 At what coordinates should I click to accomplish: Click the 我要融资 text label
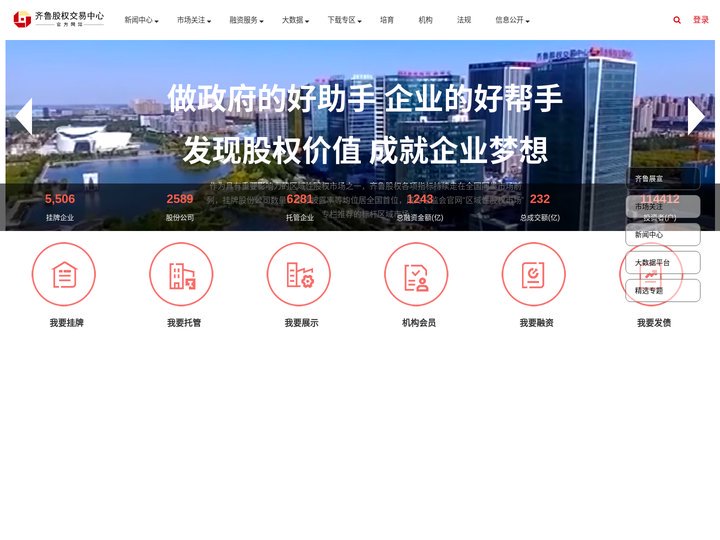[536, 323]
